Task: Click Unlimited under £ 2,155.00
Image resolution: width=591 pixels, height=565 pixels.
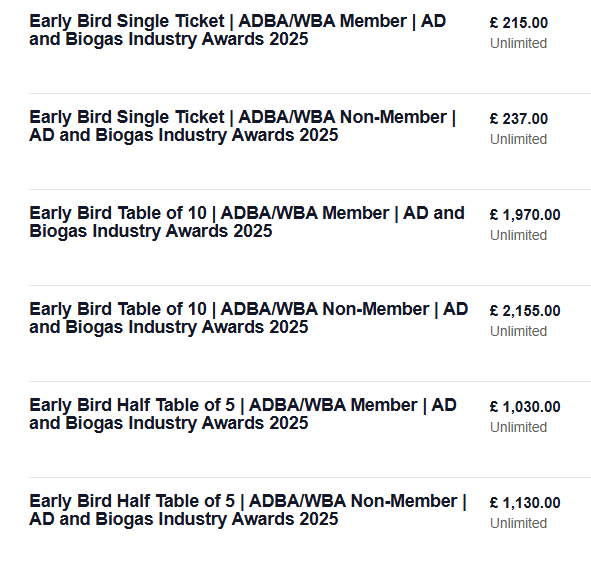Action: [518, 331]
